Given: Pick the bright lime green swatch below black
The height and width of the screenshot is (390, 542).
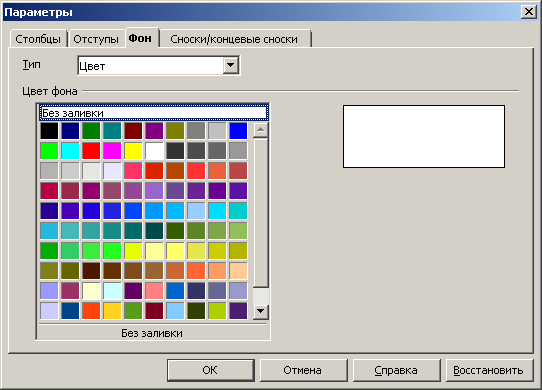Looking at the screenshot, I should point(49,151).
